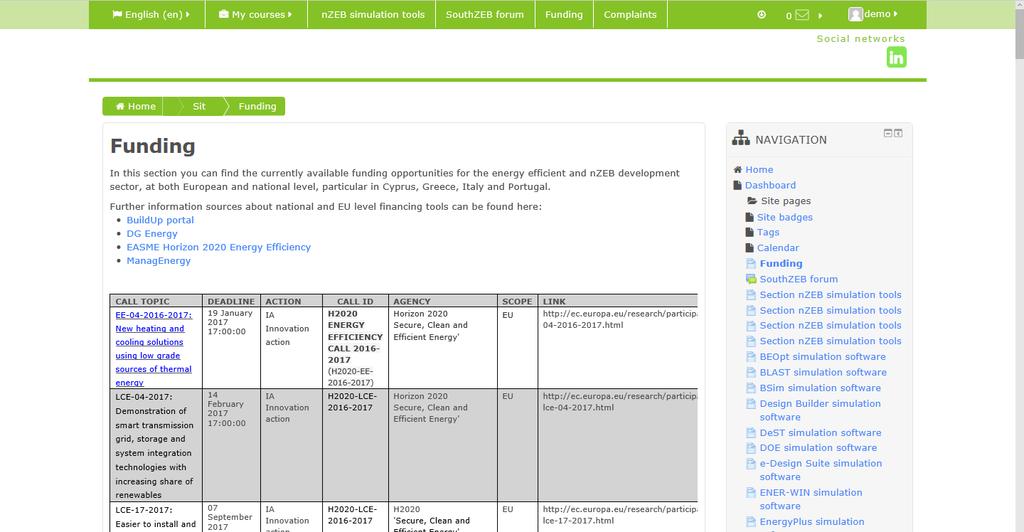Open Site badges in Navigation
This screenshot has height=532, width=1024.
(x=785, y=217)
